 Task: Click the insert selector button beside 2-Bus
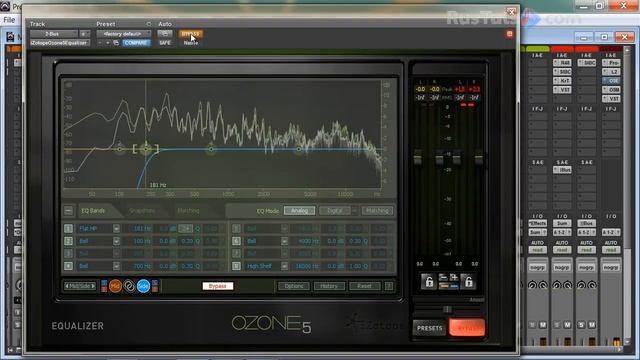point(84,34)
